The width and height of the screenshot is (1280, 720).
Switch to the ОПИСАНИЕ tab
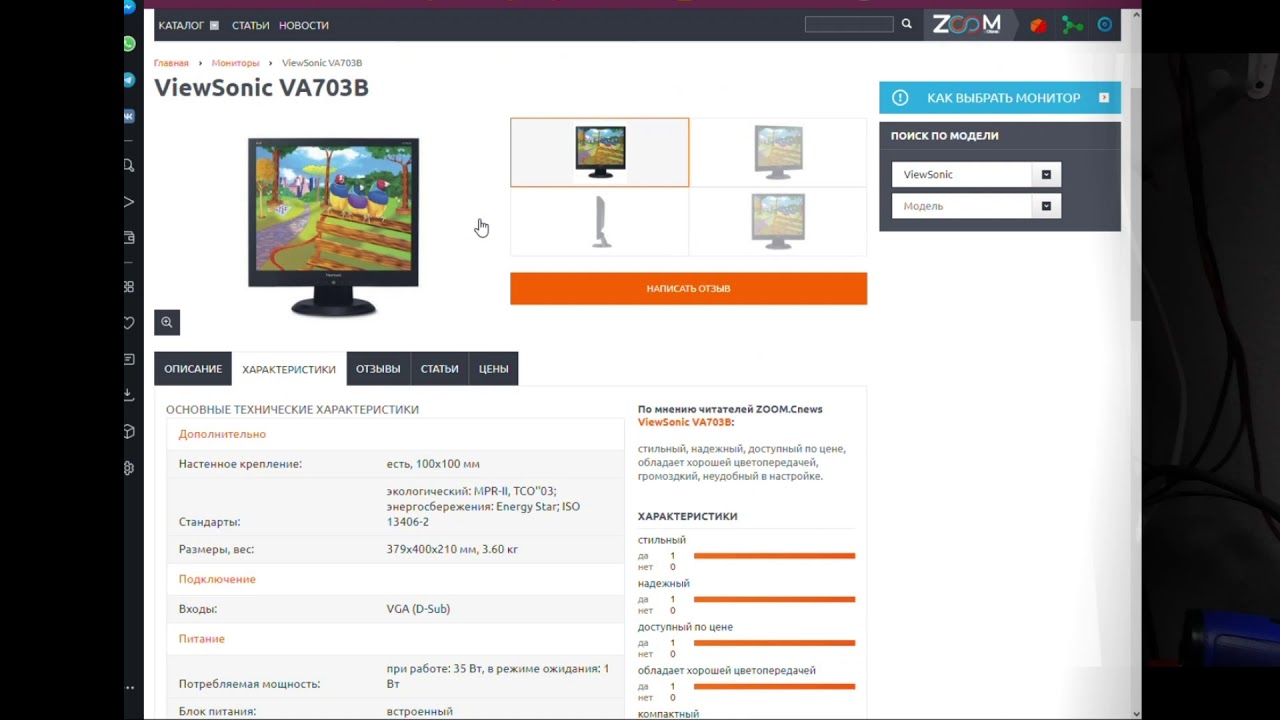tap(193, 369)
